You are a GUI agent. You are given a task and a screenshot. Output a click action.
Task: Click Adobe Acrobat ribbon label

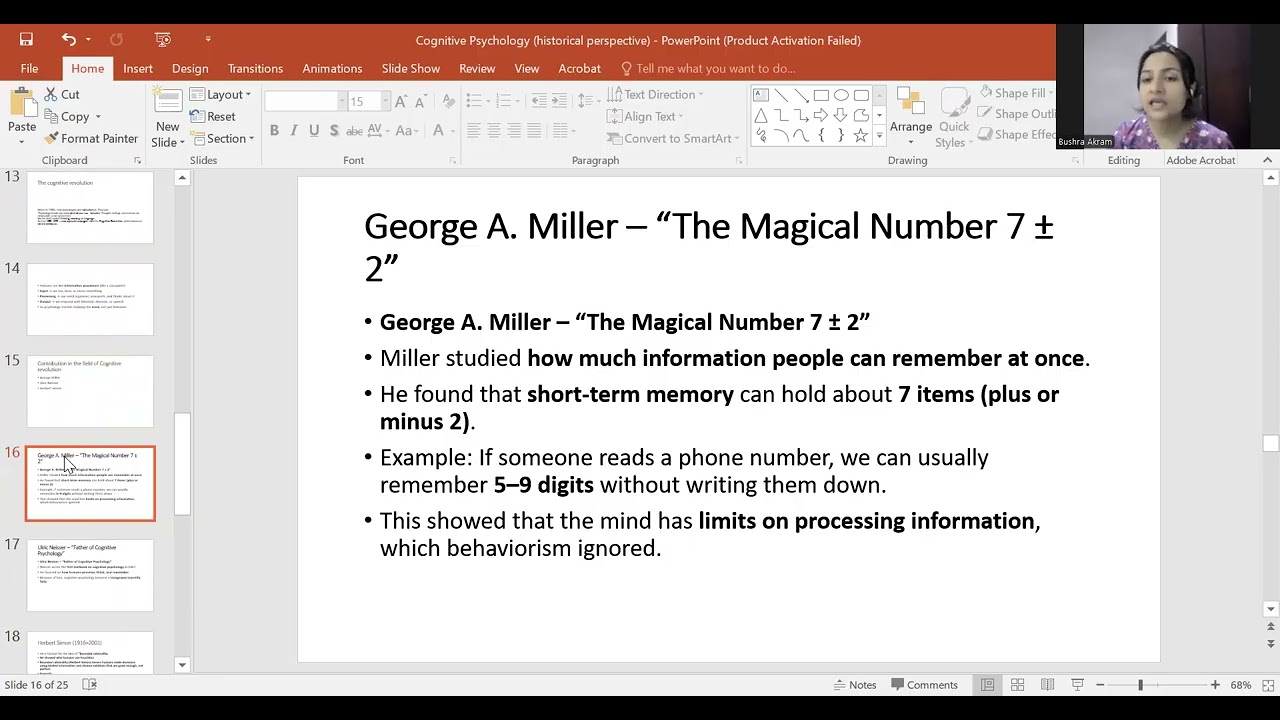[1200, 160]
